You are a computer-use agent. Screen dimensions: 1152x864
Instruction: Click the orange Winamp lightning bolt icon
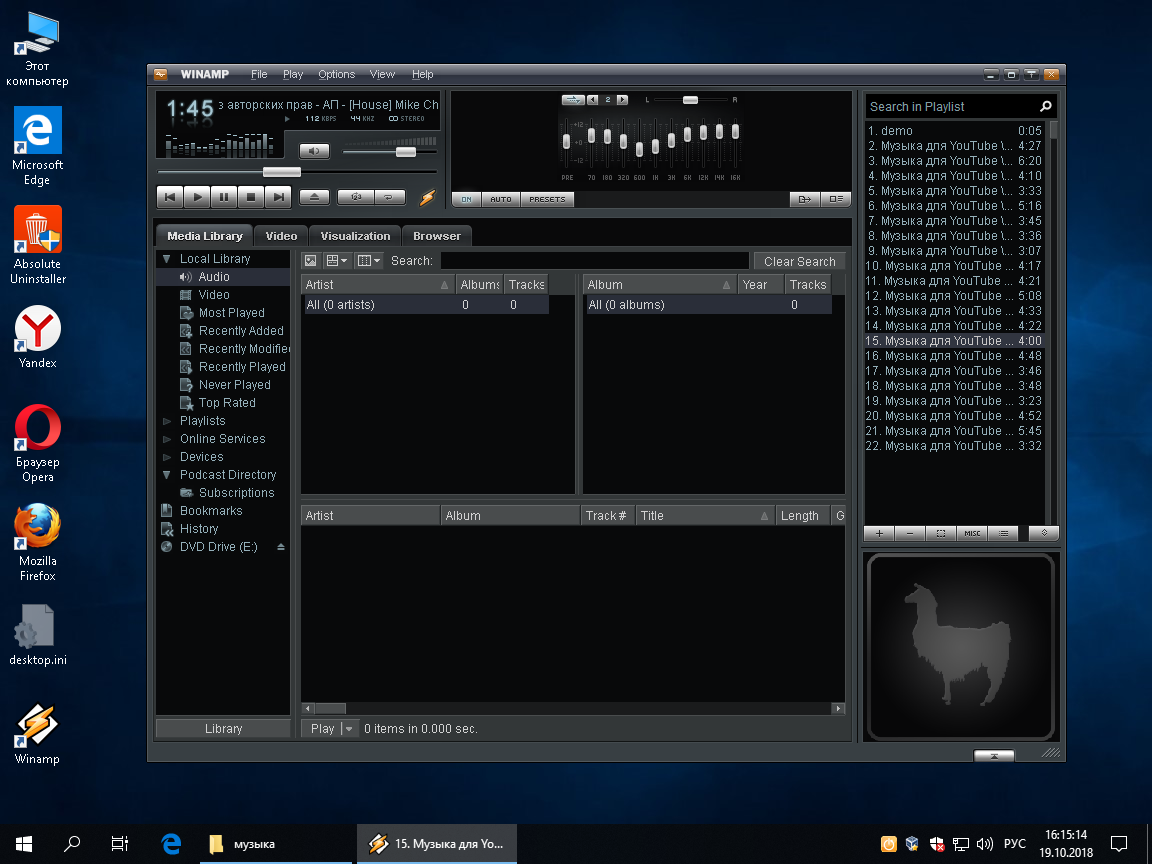coord(427,197)
